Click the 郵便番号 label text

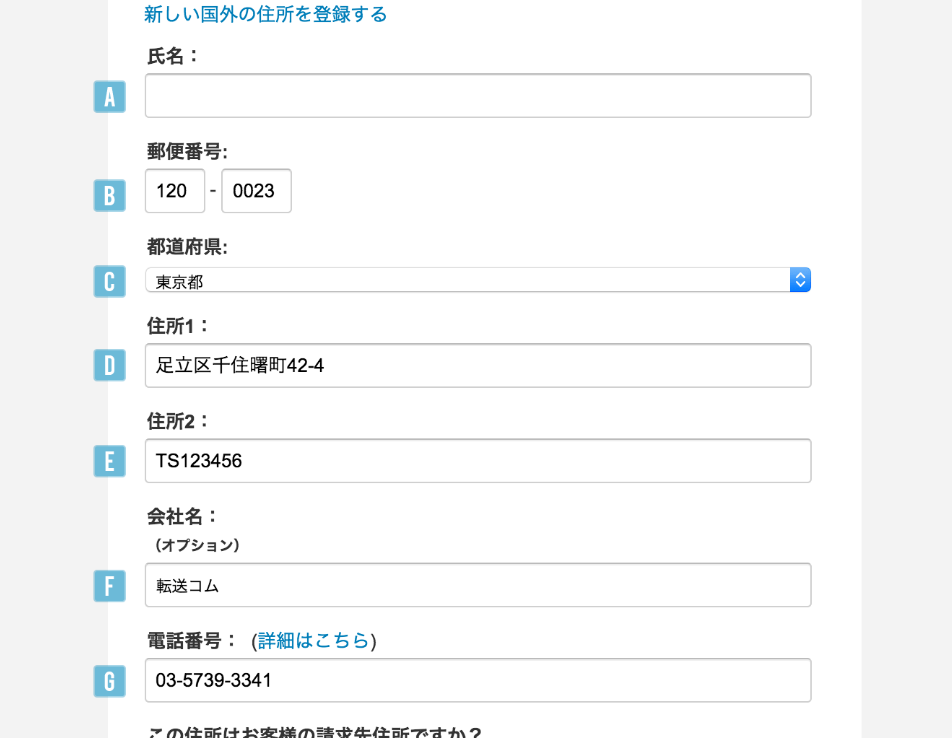coord(187,151)
